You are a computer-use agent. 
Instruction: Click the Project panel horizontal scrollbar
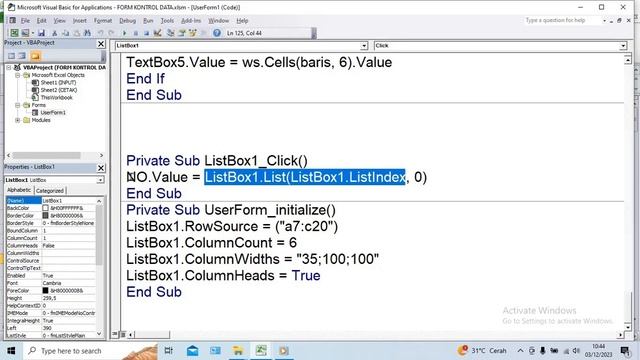(x=55, y=156)
